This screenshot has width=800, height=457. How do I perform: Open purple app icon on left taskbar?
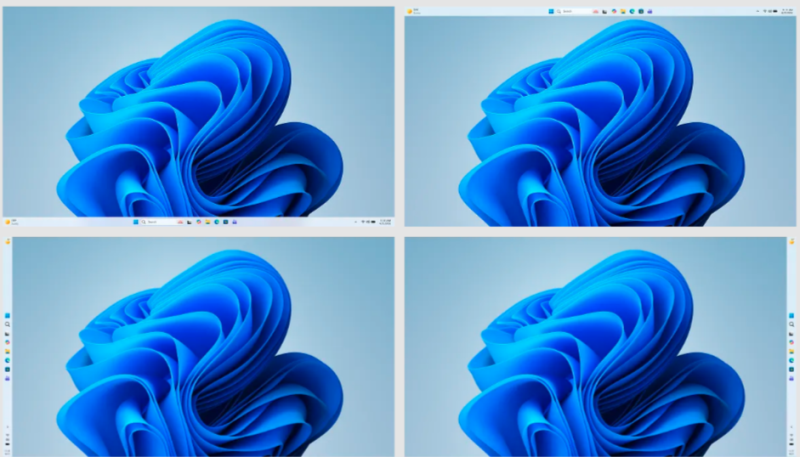pyautogui.click(x=7, y=378)
